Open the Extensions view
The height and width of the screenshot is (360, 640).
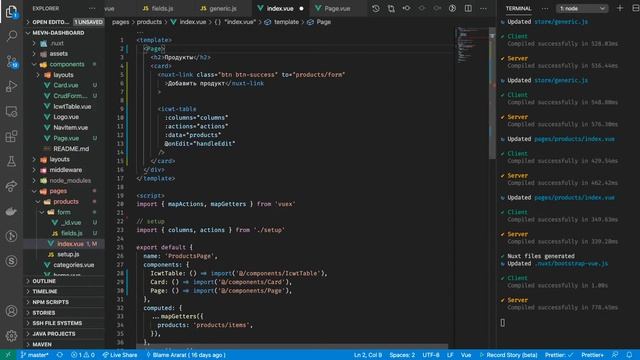[11, 136]
